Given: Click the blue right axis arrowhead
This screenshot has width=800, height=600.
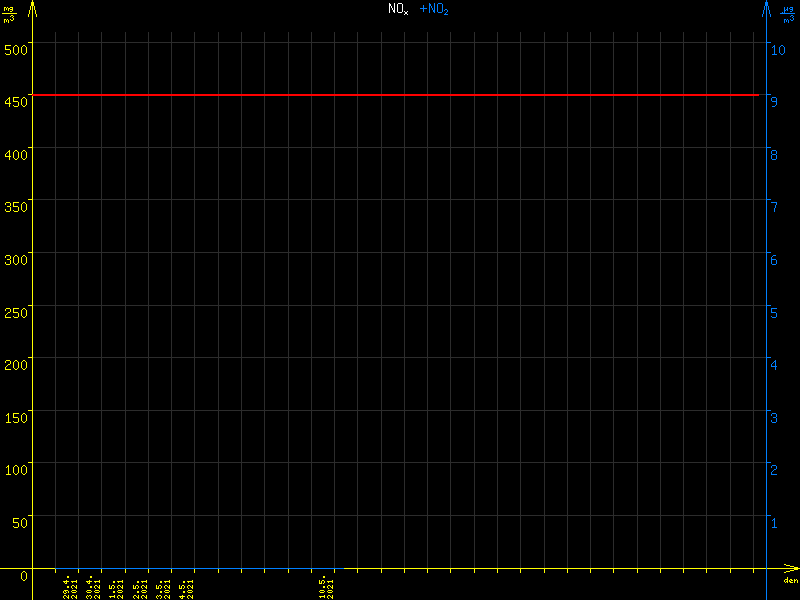Looking at the screenshot, I should 767,8.
